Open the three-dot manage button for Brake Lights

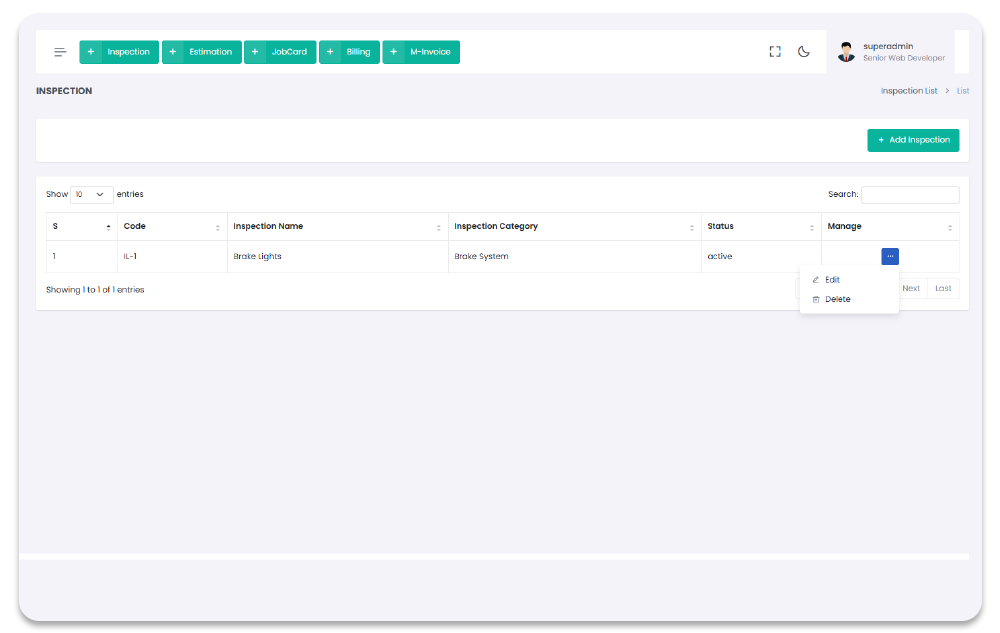[x=889, y=257]
